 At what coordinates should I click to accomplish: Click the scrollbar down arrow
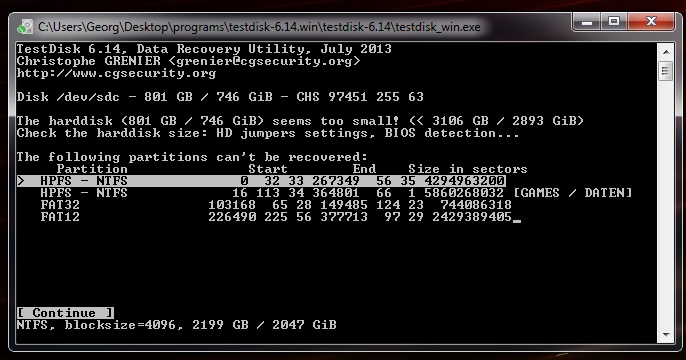pos(666,335)
